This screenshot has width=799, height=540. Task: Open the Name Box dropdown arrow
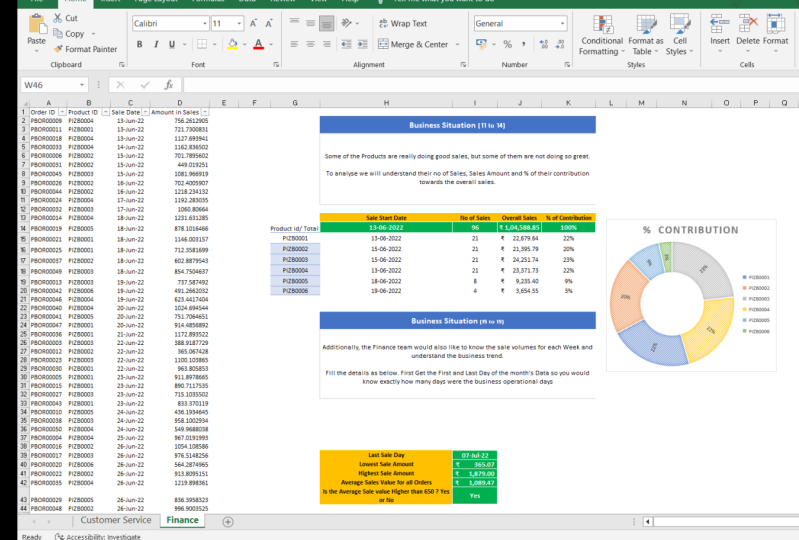82,85
